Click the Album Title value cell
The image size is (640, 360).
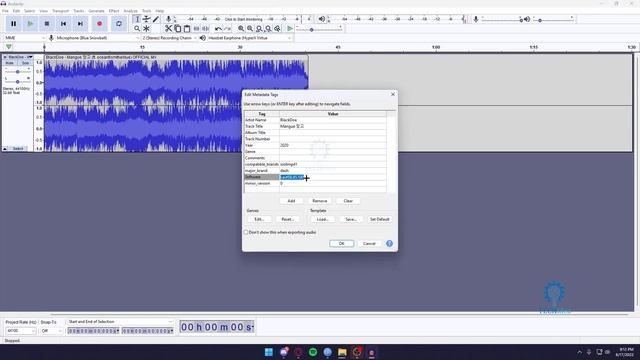click(x=333, y=133)
